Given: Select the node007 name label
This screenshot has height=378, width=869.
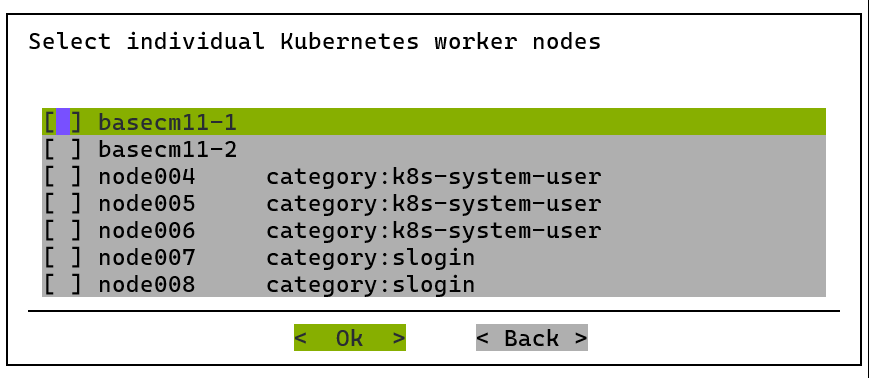Looking at the screenshot, I should [x=147, y=258].
